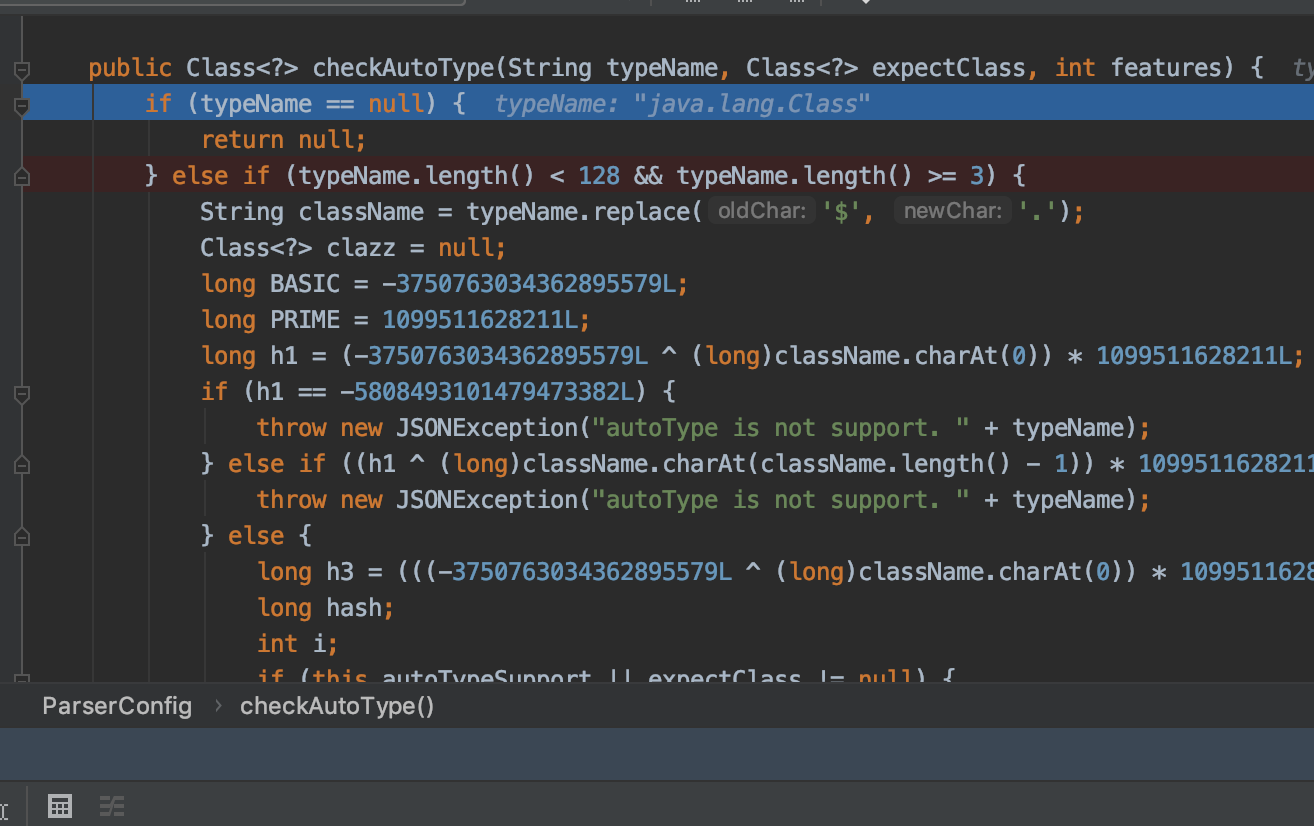The image size is (1314, 826).
Task: Click the 'int features' parameter in signature
Action: pos(1138,68)
